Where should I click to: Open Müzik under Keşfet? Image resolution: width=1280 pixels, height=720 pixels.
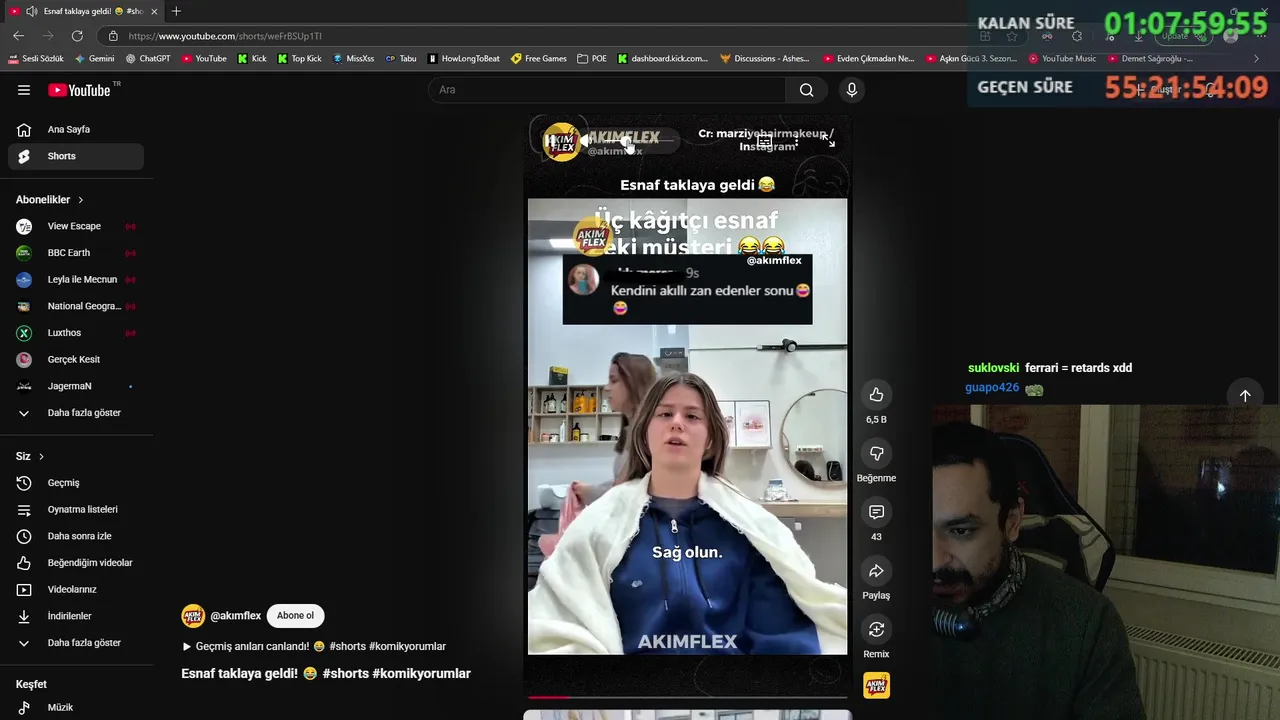76,707
